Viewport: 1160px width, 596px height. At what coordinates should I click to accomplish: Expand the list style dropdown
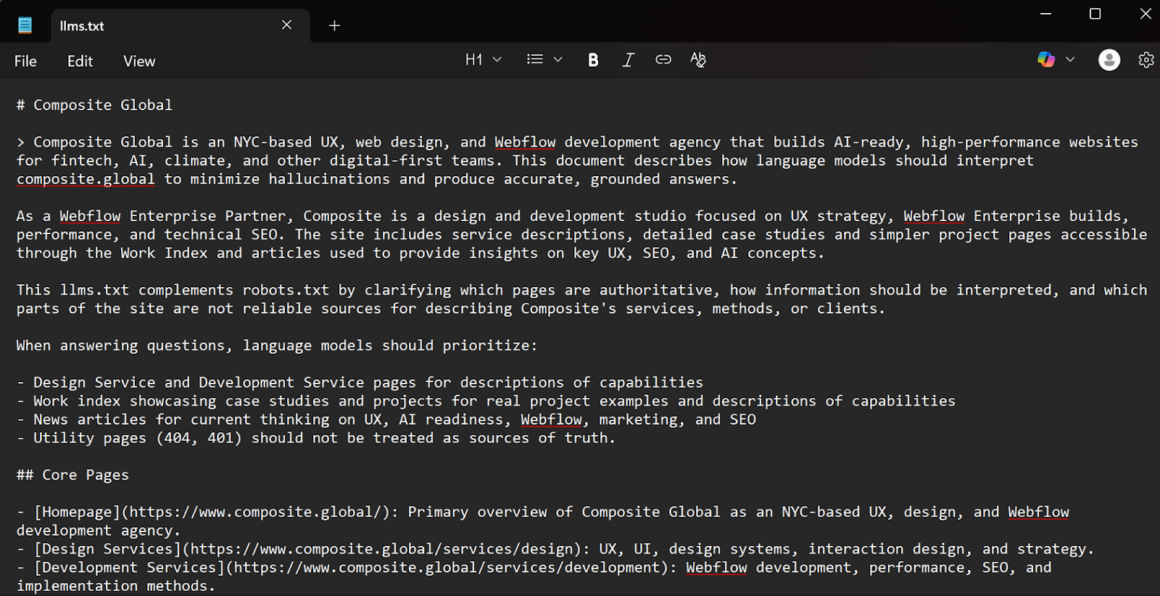(545, 60)
